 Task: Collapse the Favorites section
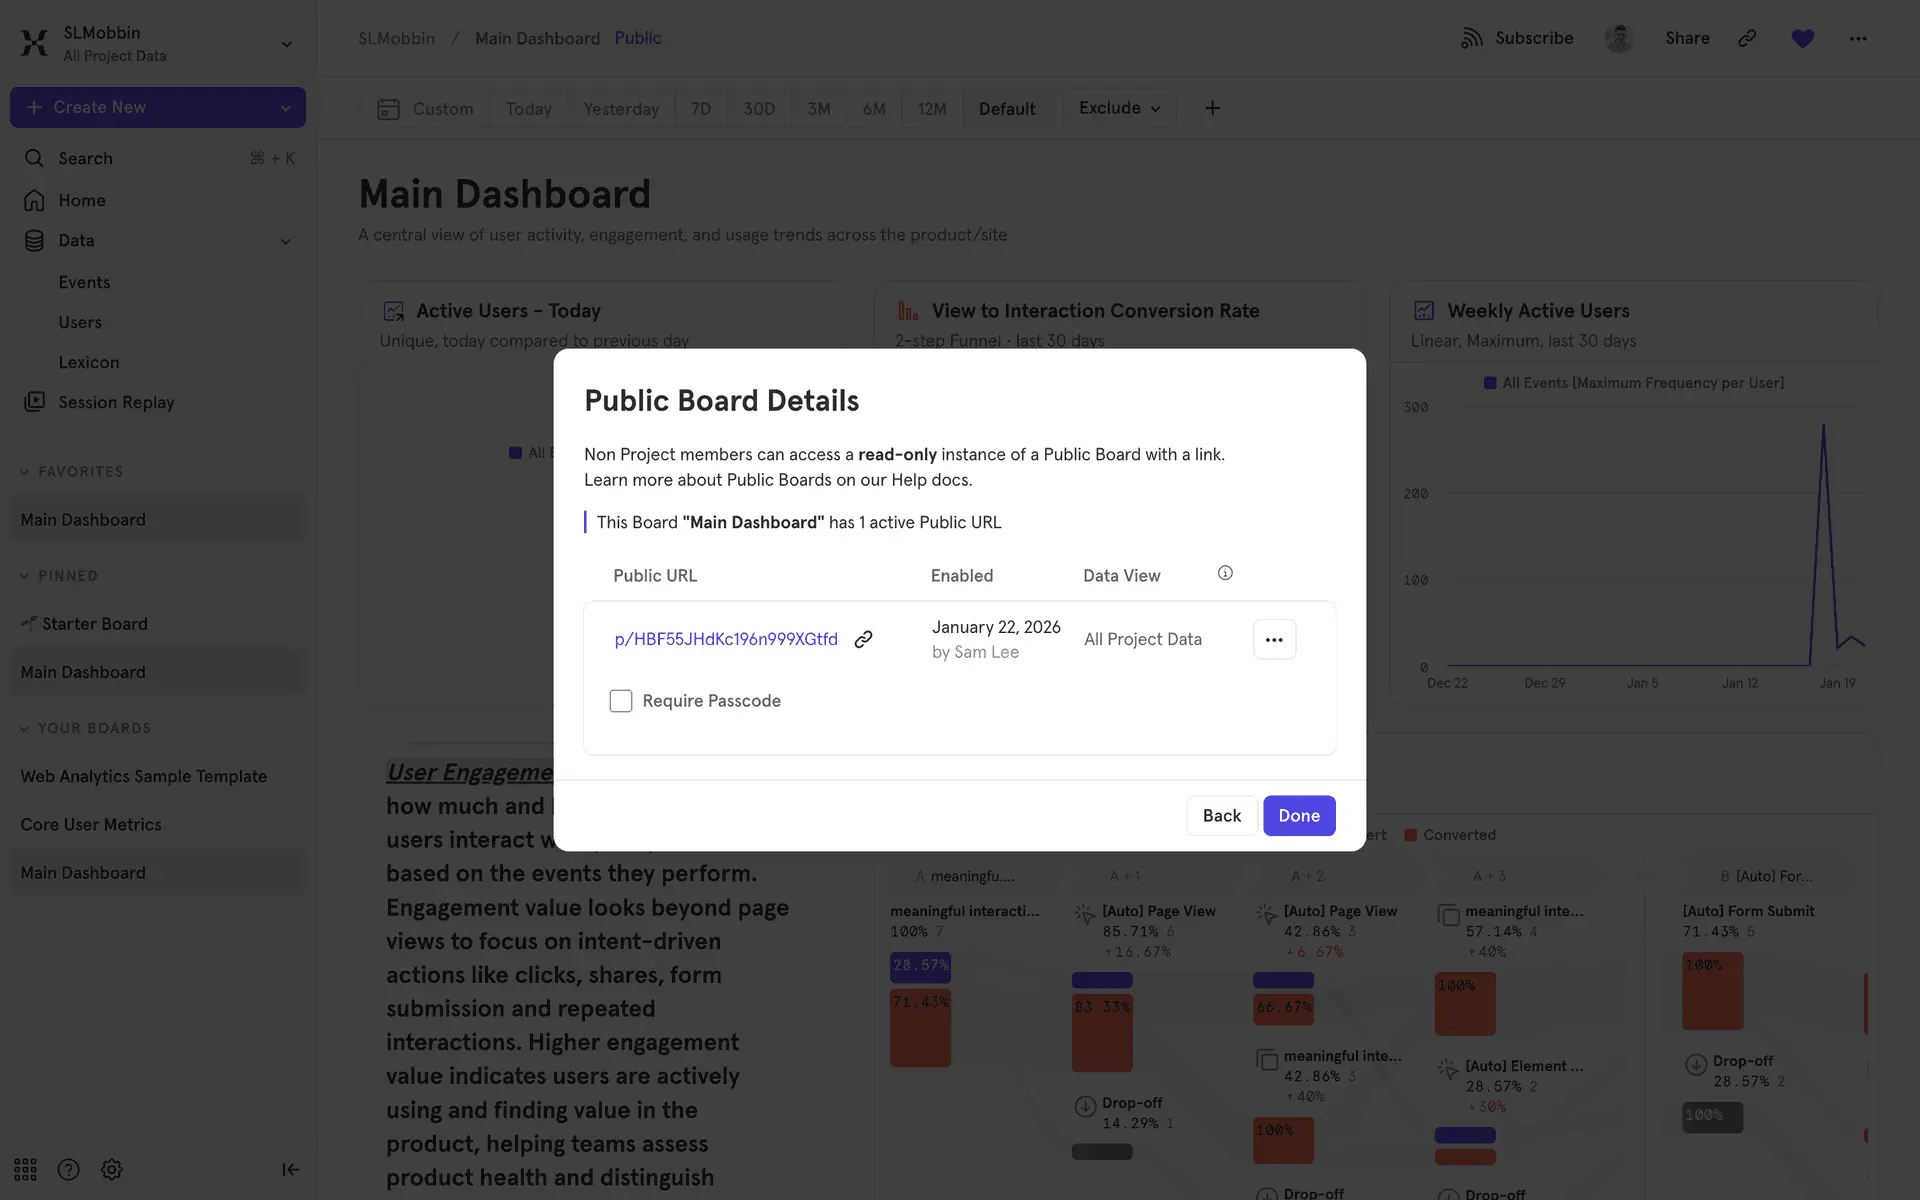[x=25, y=472]
